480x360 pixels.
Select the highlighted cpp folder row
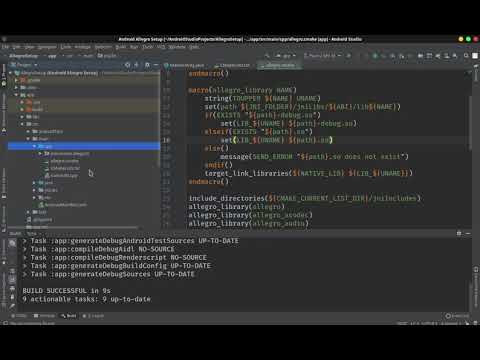click(84, 146)
